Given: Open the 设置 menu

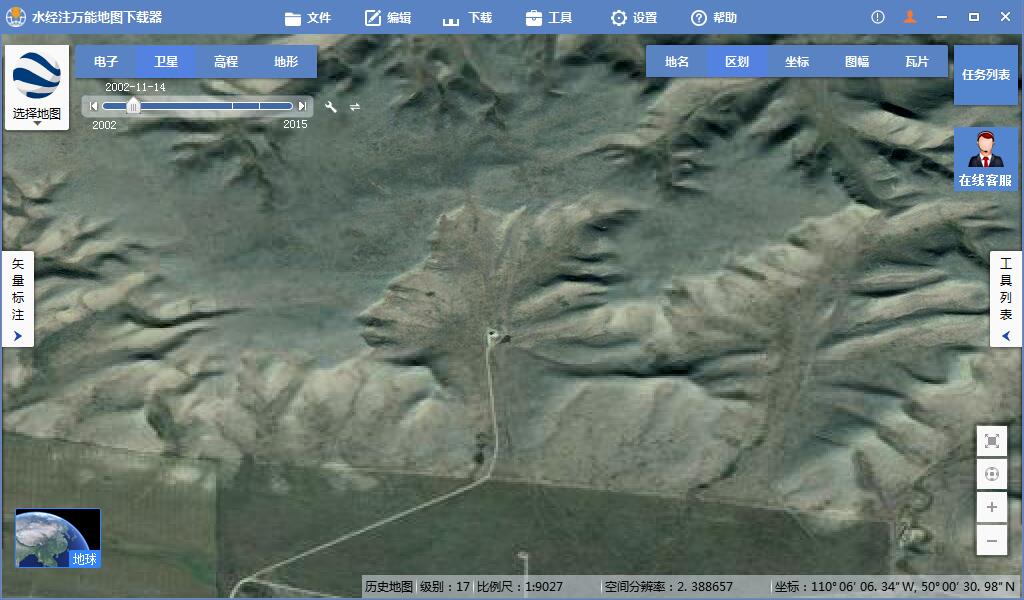Looking at the screenshot, I should tap(633, 18).
